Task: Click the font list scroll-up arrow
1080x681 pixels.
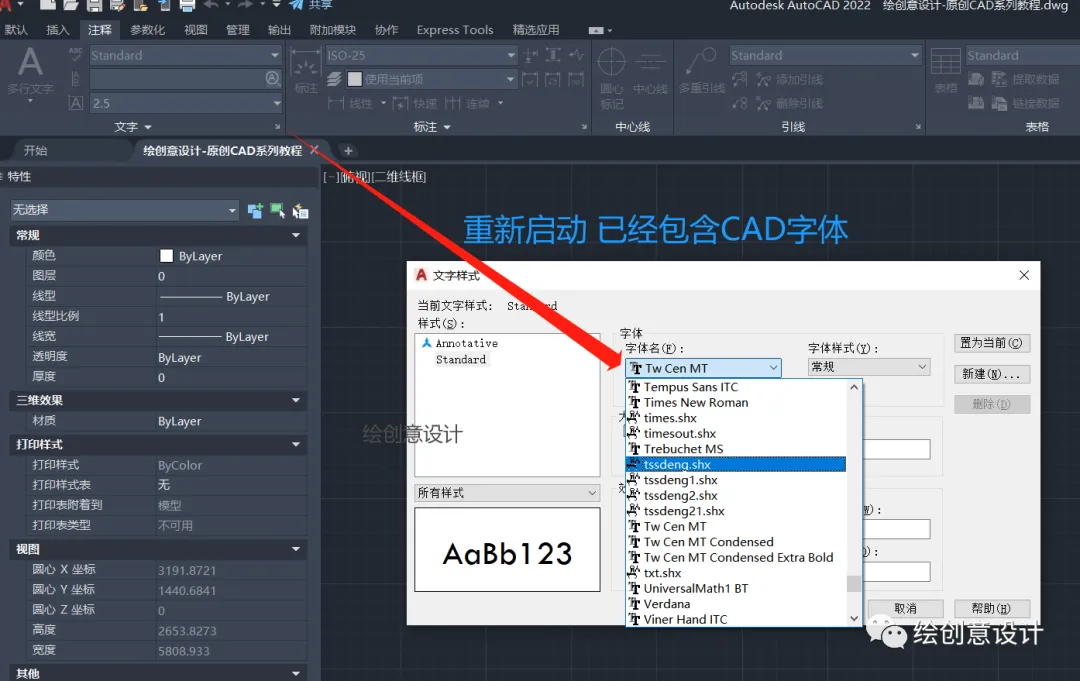Action: click(x=853, y=388)
